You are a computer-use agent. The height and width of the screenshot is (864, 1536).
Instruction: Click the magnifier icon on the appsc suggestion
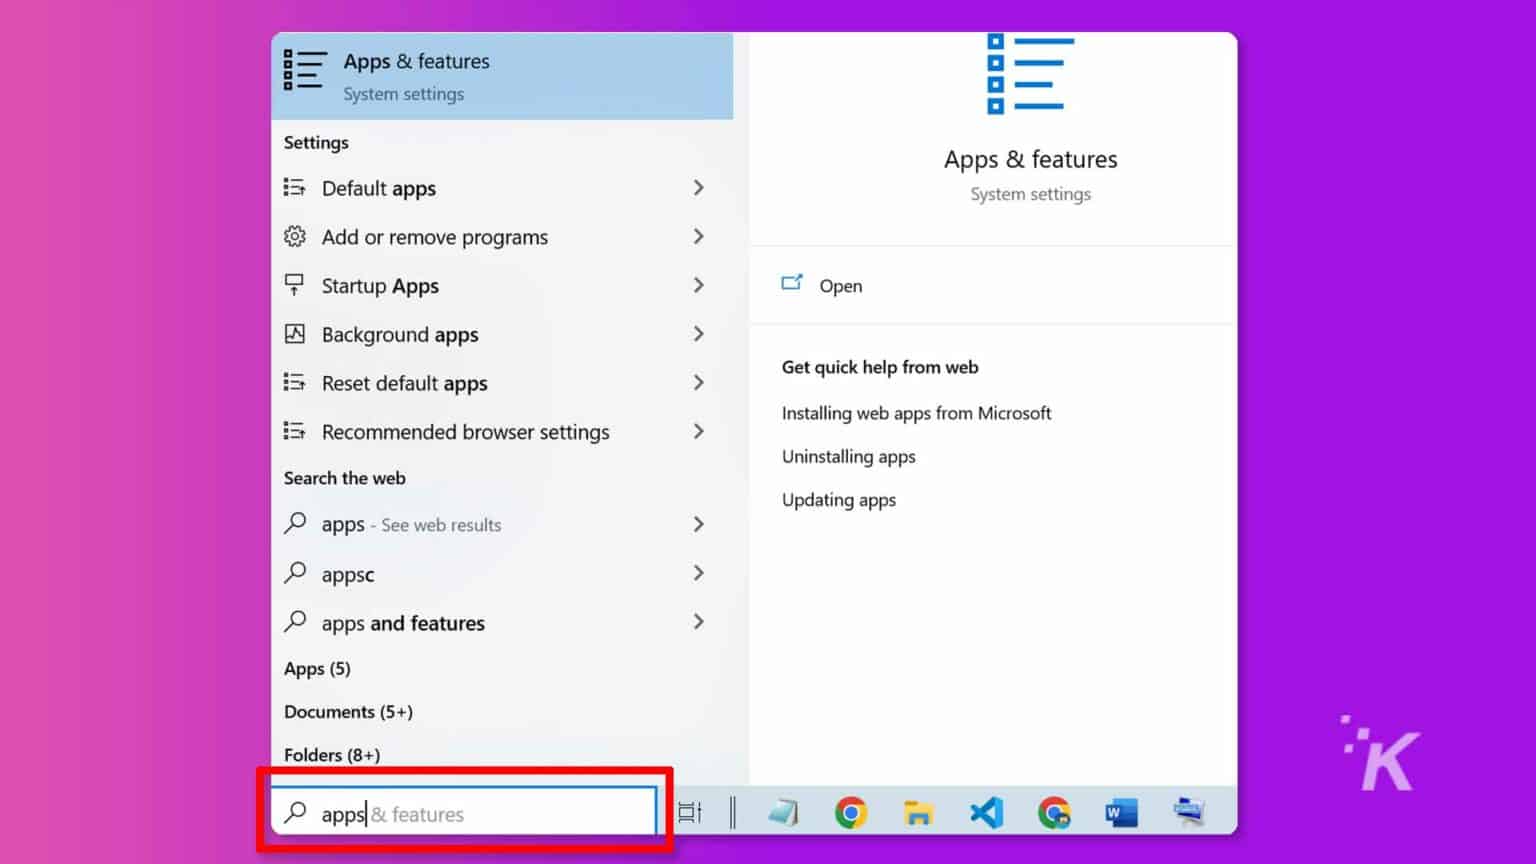pos(295,573)
